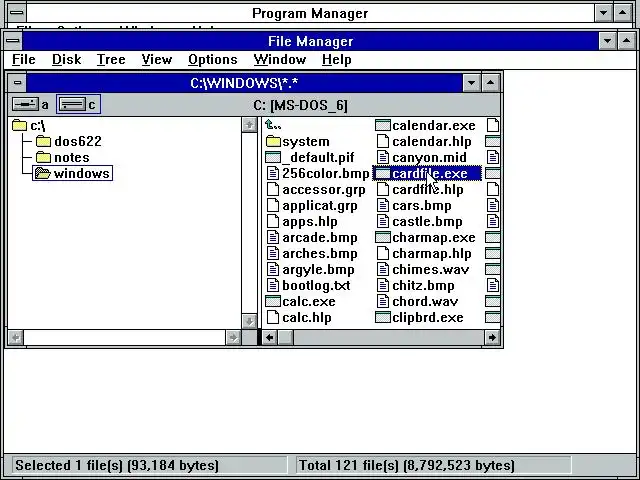The width and height of the screenshot is (640, 480).
Task: Click the system folder icon in file list
Action: 273,141
